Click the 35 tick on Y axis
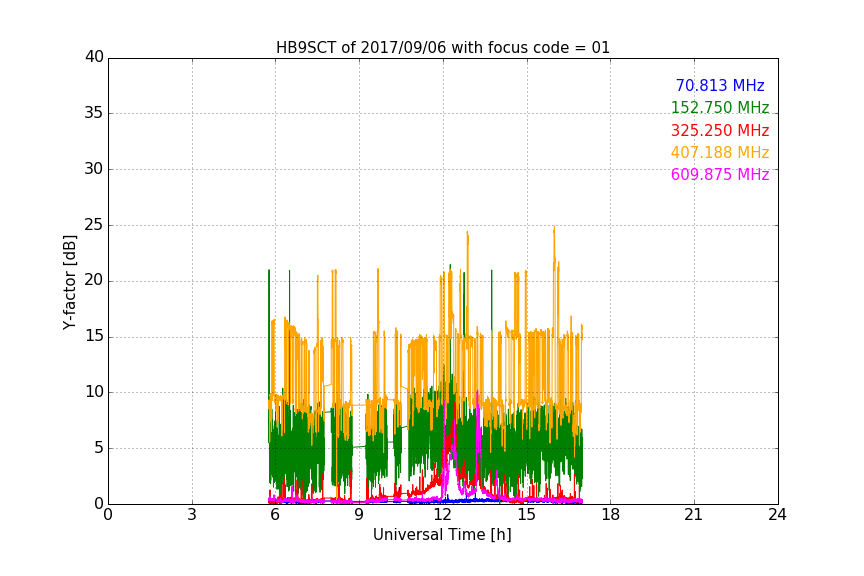 tap(94, 113)
